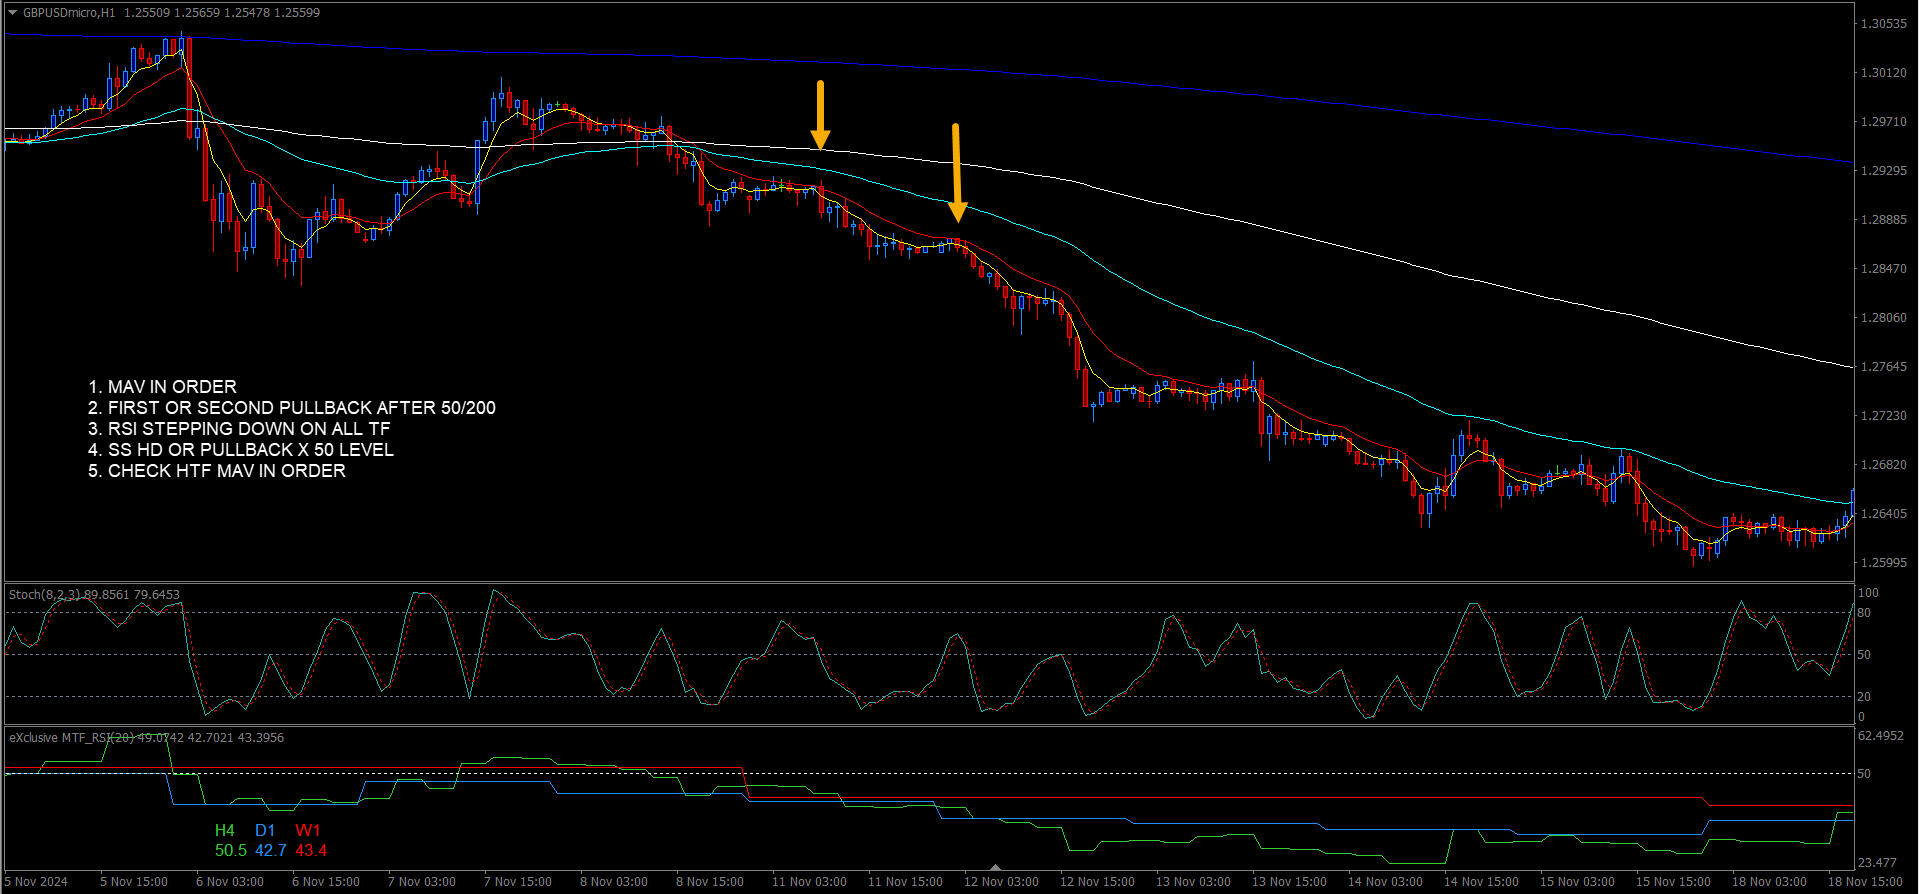Screen dimensions: 1919x894
Task: Click the '18 Nov 15:00' time axis label
Action: [1865, 882]
